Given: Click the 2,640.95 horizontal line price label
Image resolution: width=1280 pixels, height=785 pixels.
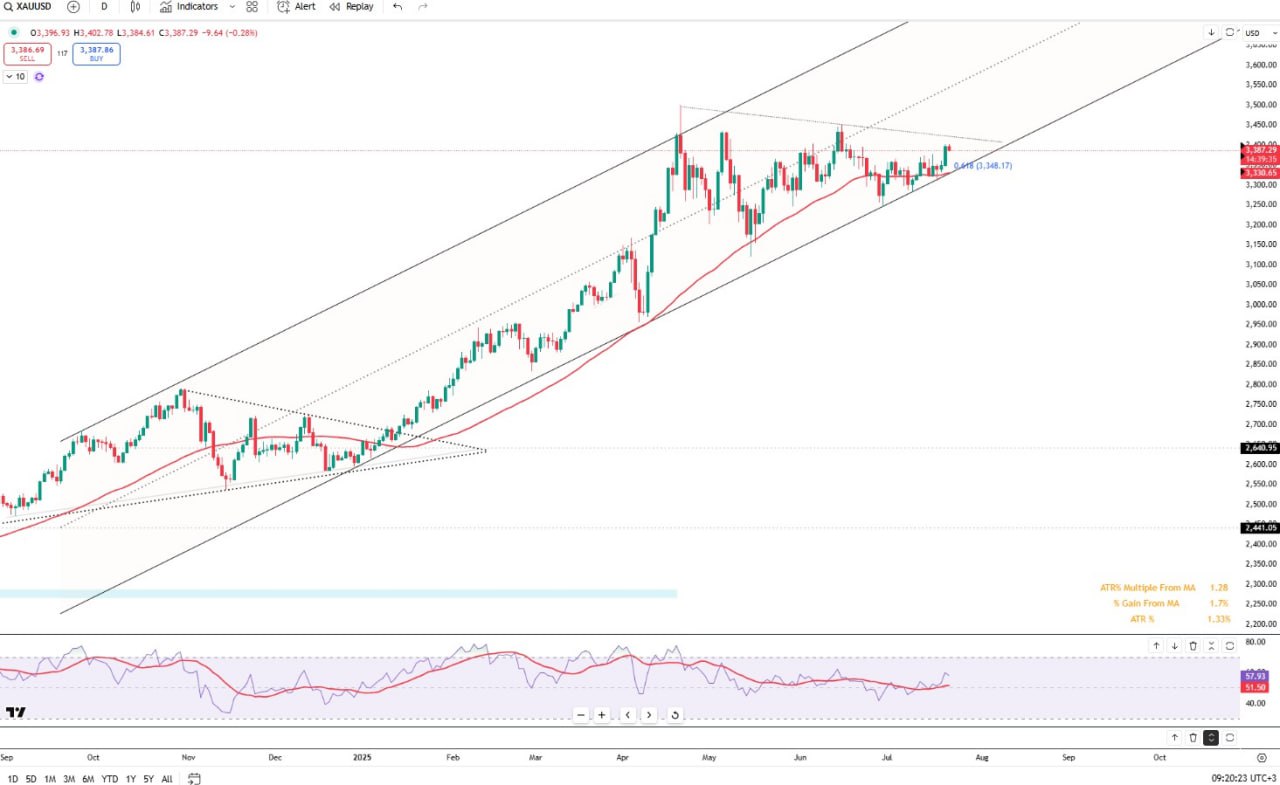Looking at the screenshot, I should point(1259,448).
